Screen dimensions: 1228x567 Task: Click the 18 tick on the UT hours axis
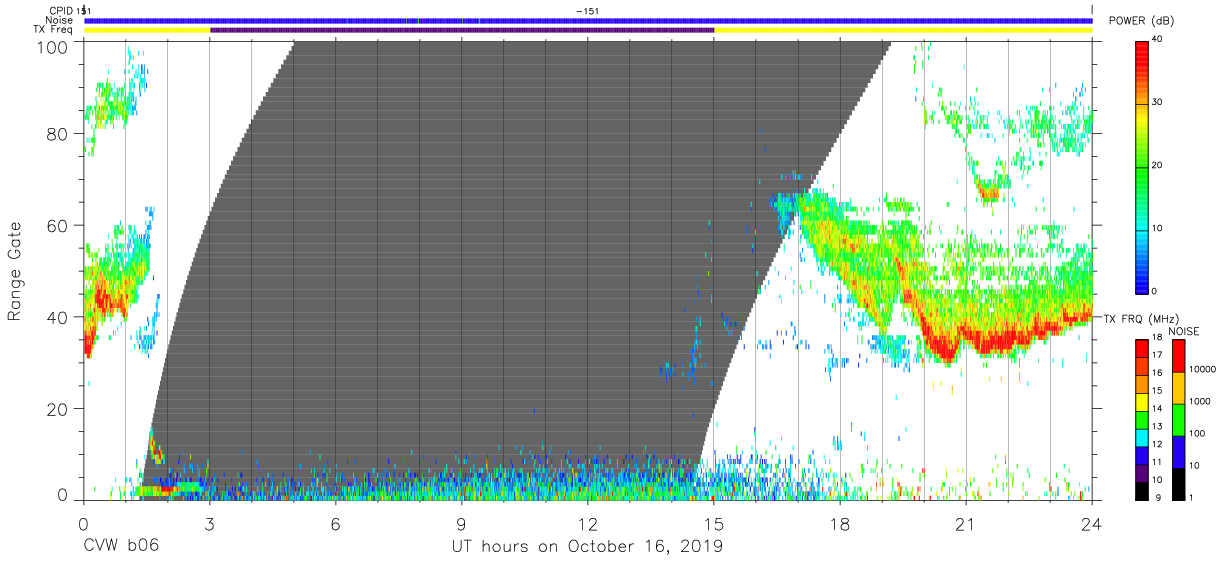click(840, 523)
